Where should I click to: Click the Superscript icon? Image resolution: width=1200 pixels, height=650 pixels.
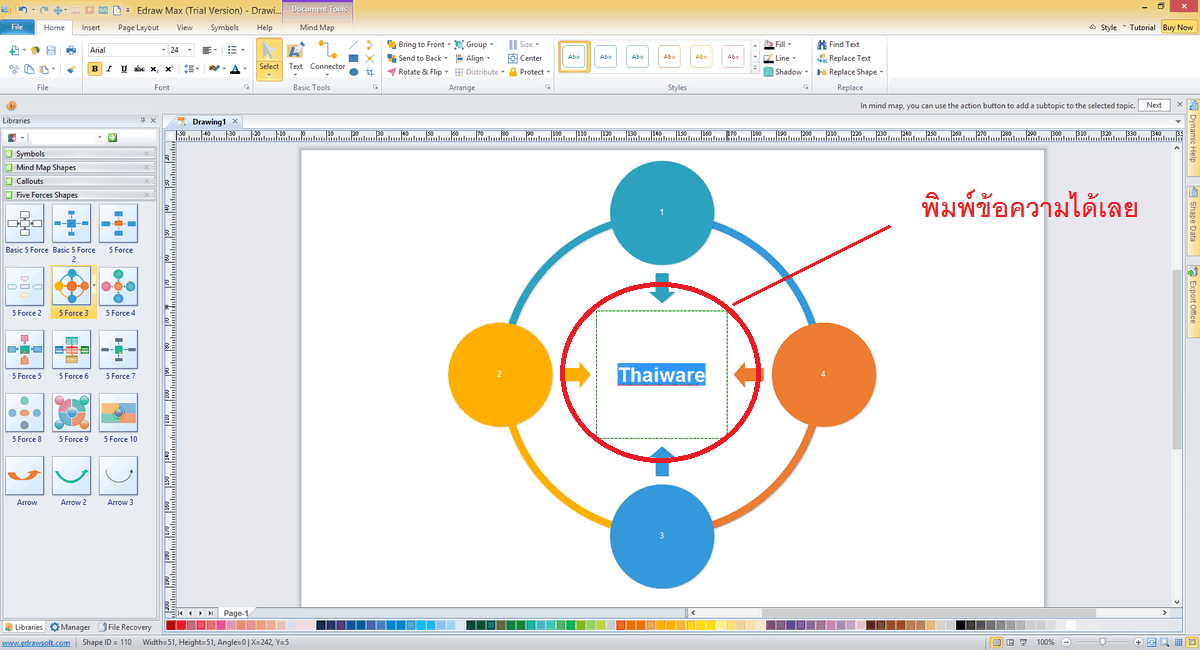(169, 69)
